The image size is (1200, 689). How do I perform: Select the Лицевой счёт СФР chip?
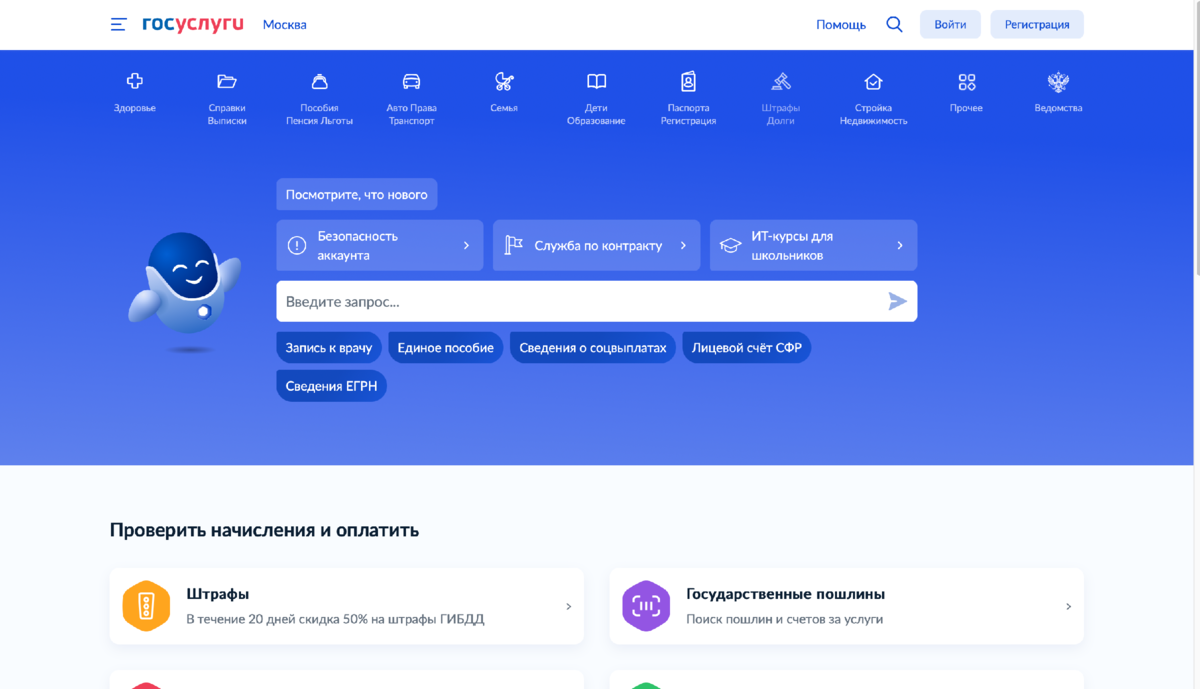[x=747, y=347]
